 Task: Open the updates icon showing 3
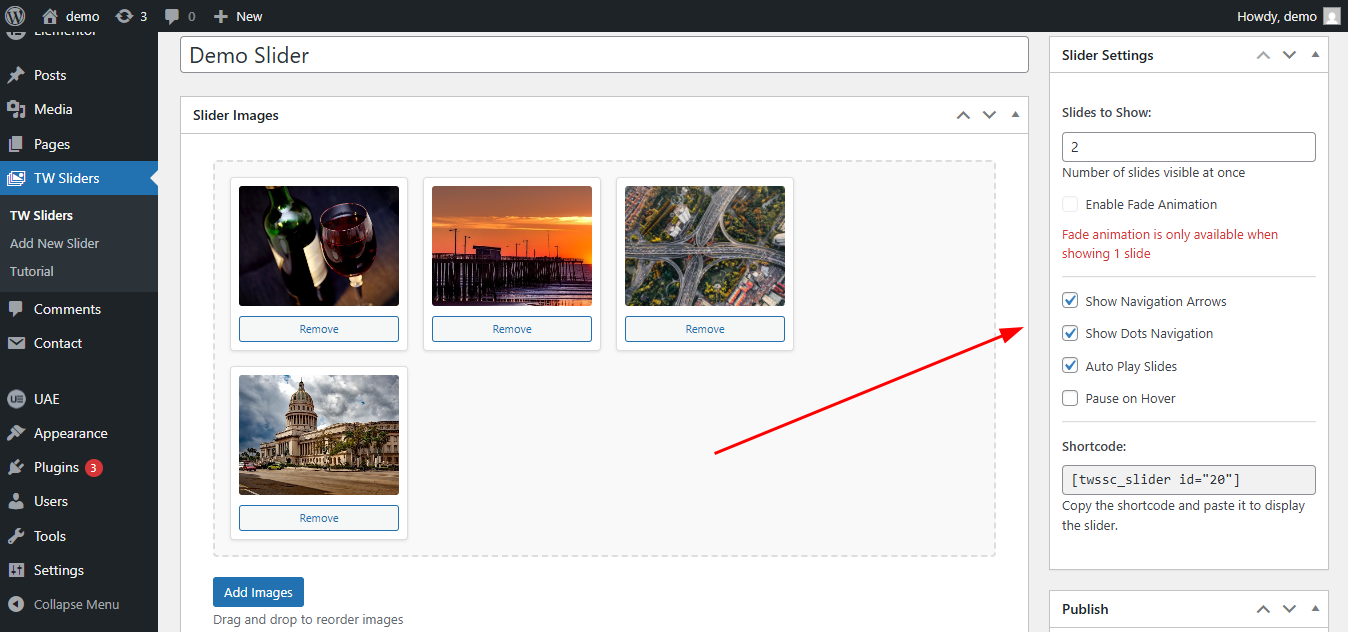click(124, 16)
